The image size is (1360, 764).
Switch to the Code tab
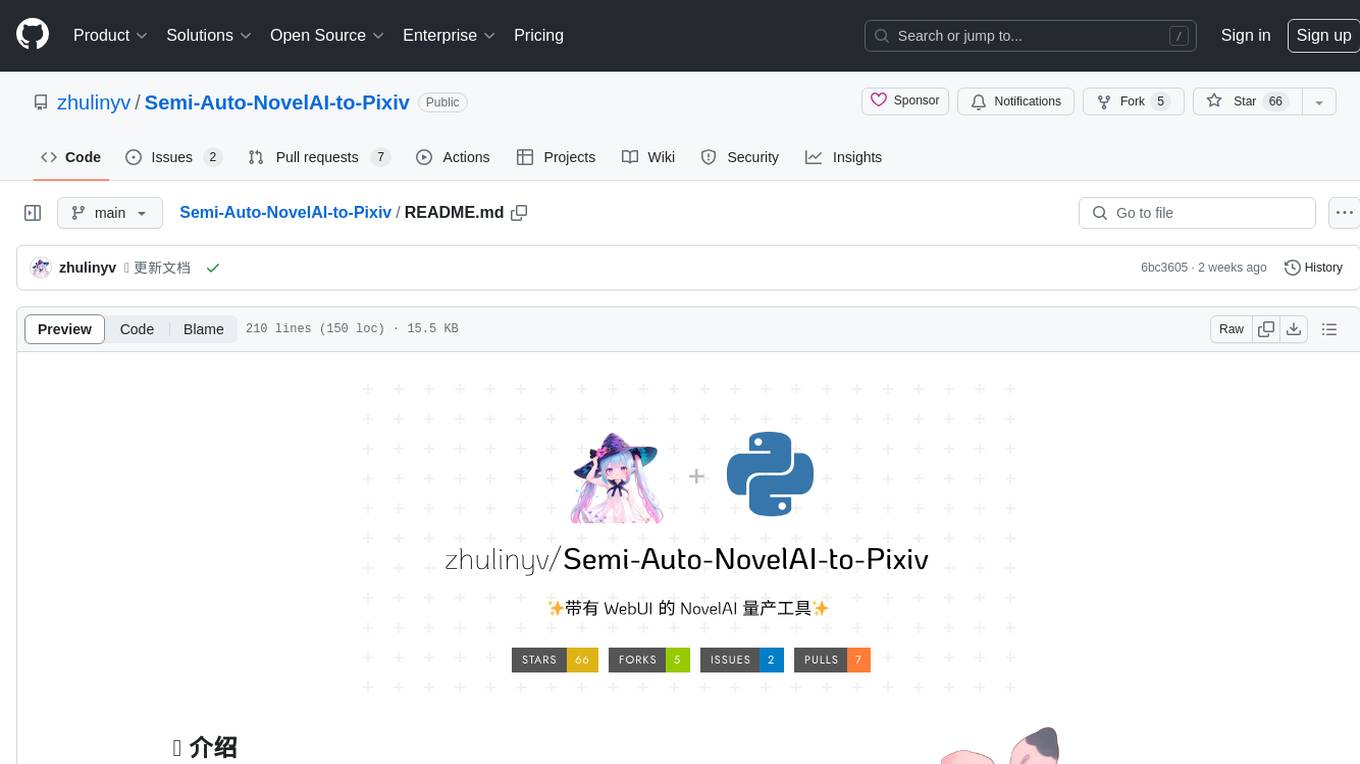71,157
